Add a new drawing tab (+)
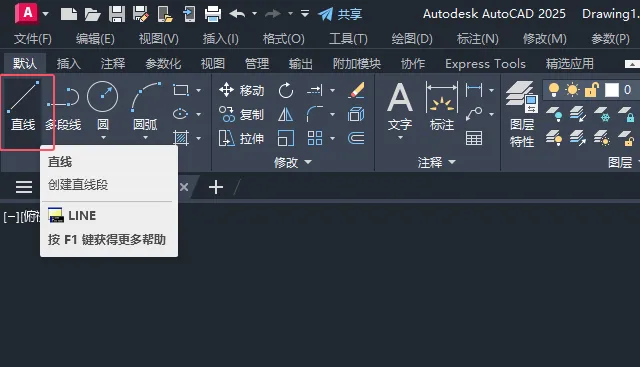Image resolution: width=640 pixels, height=367 pixels. (216, 187)
